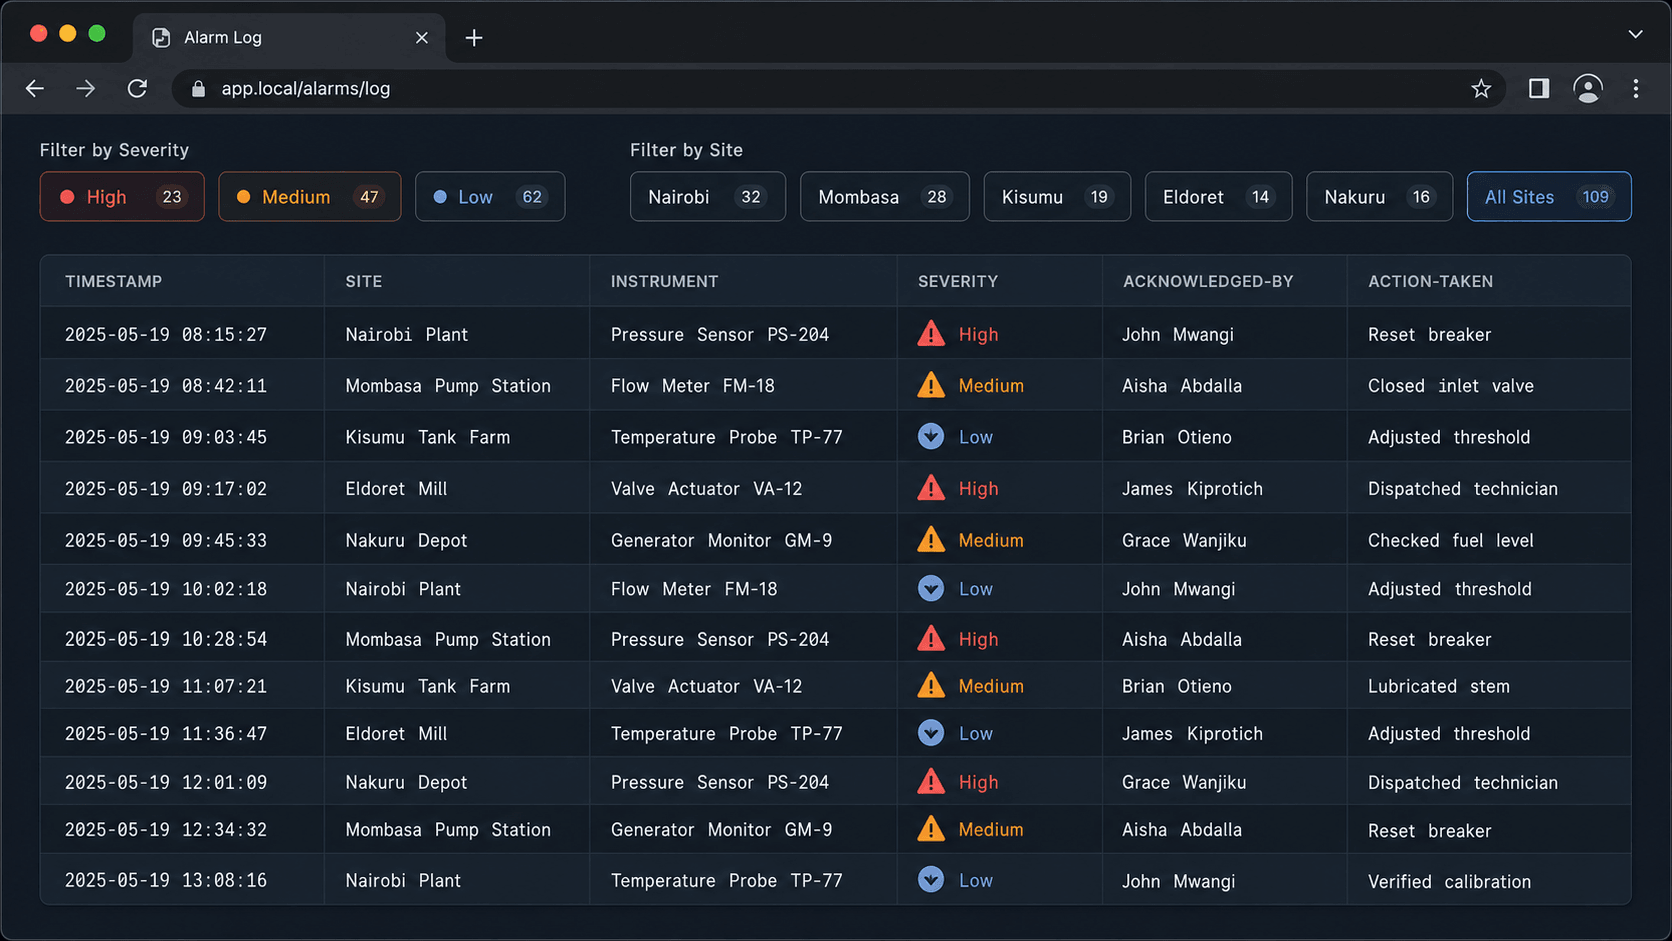Toggle the Medium severity filter
Viewport: 1672px width, 941px height.
(x=310, y=197)
